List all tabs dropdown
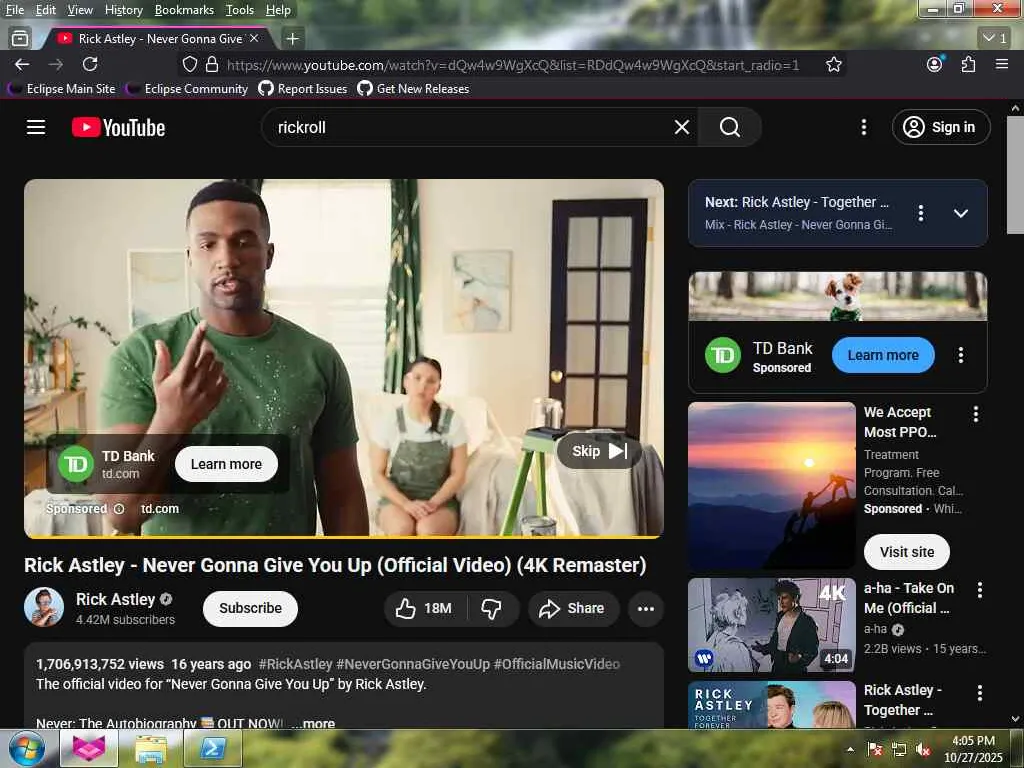 995,39
